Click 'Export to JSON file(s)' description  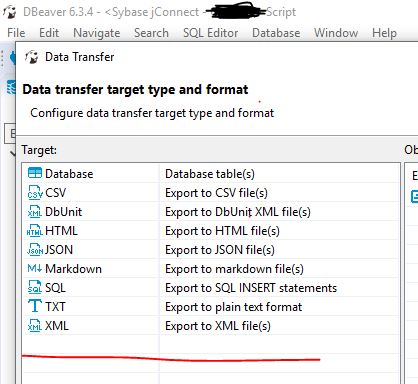[x=220, y=250]
